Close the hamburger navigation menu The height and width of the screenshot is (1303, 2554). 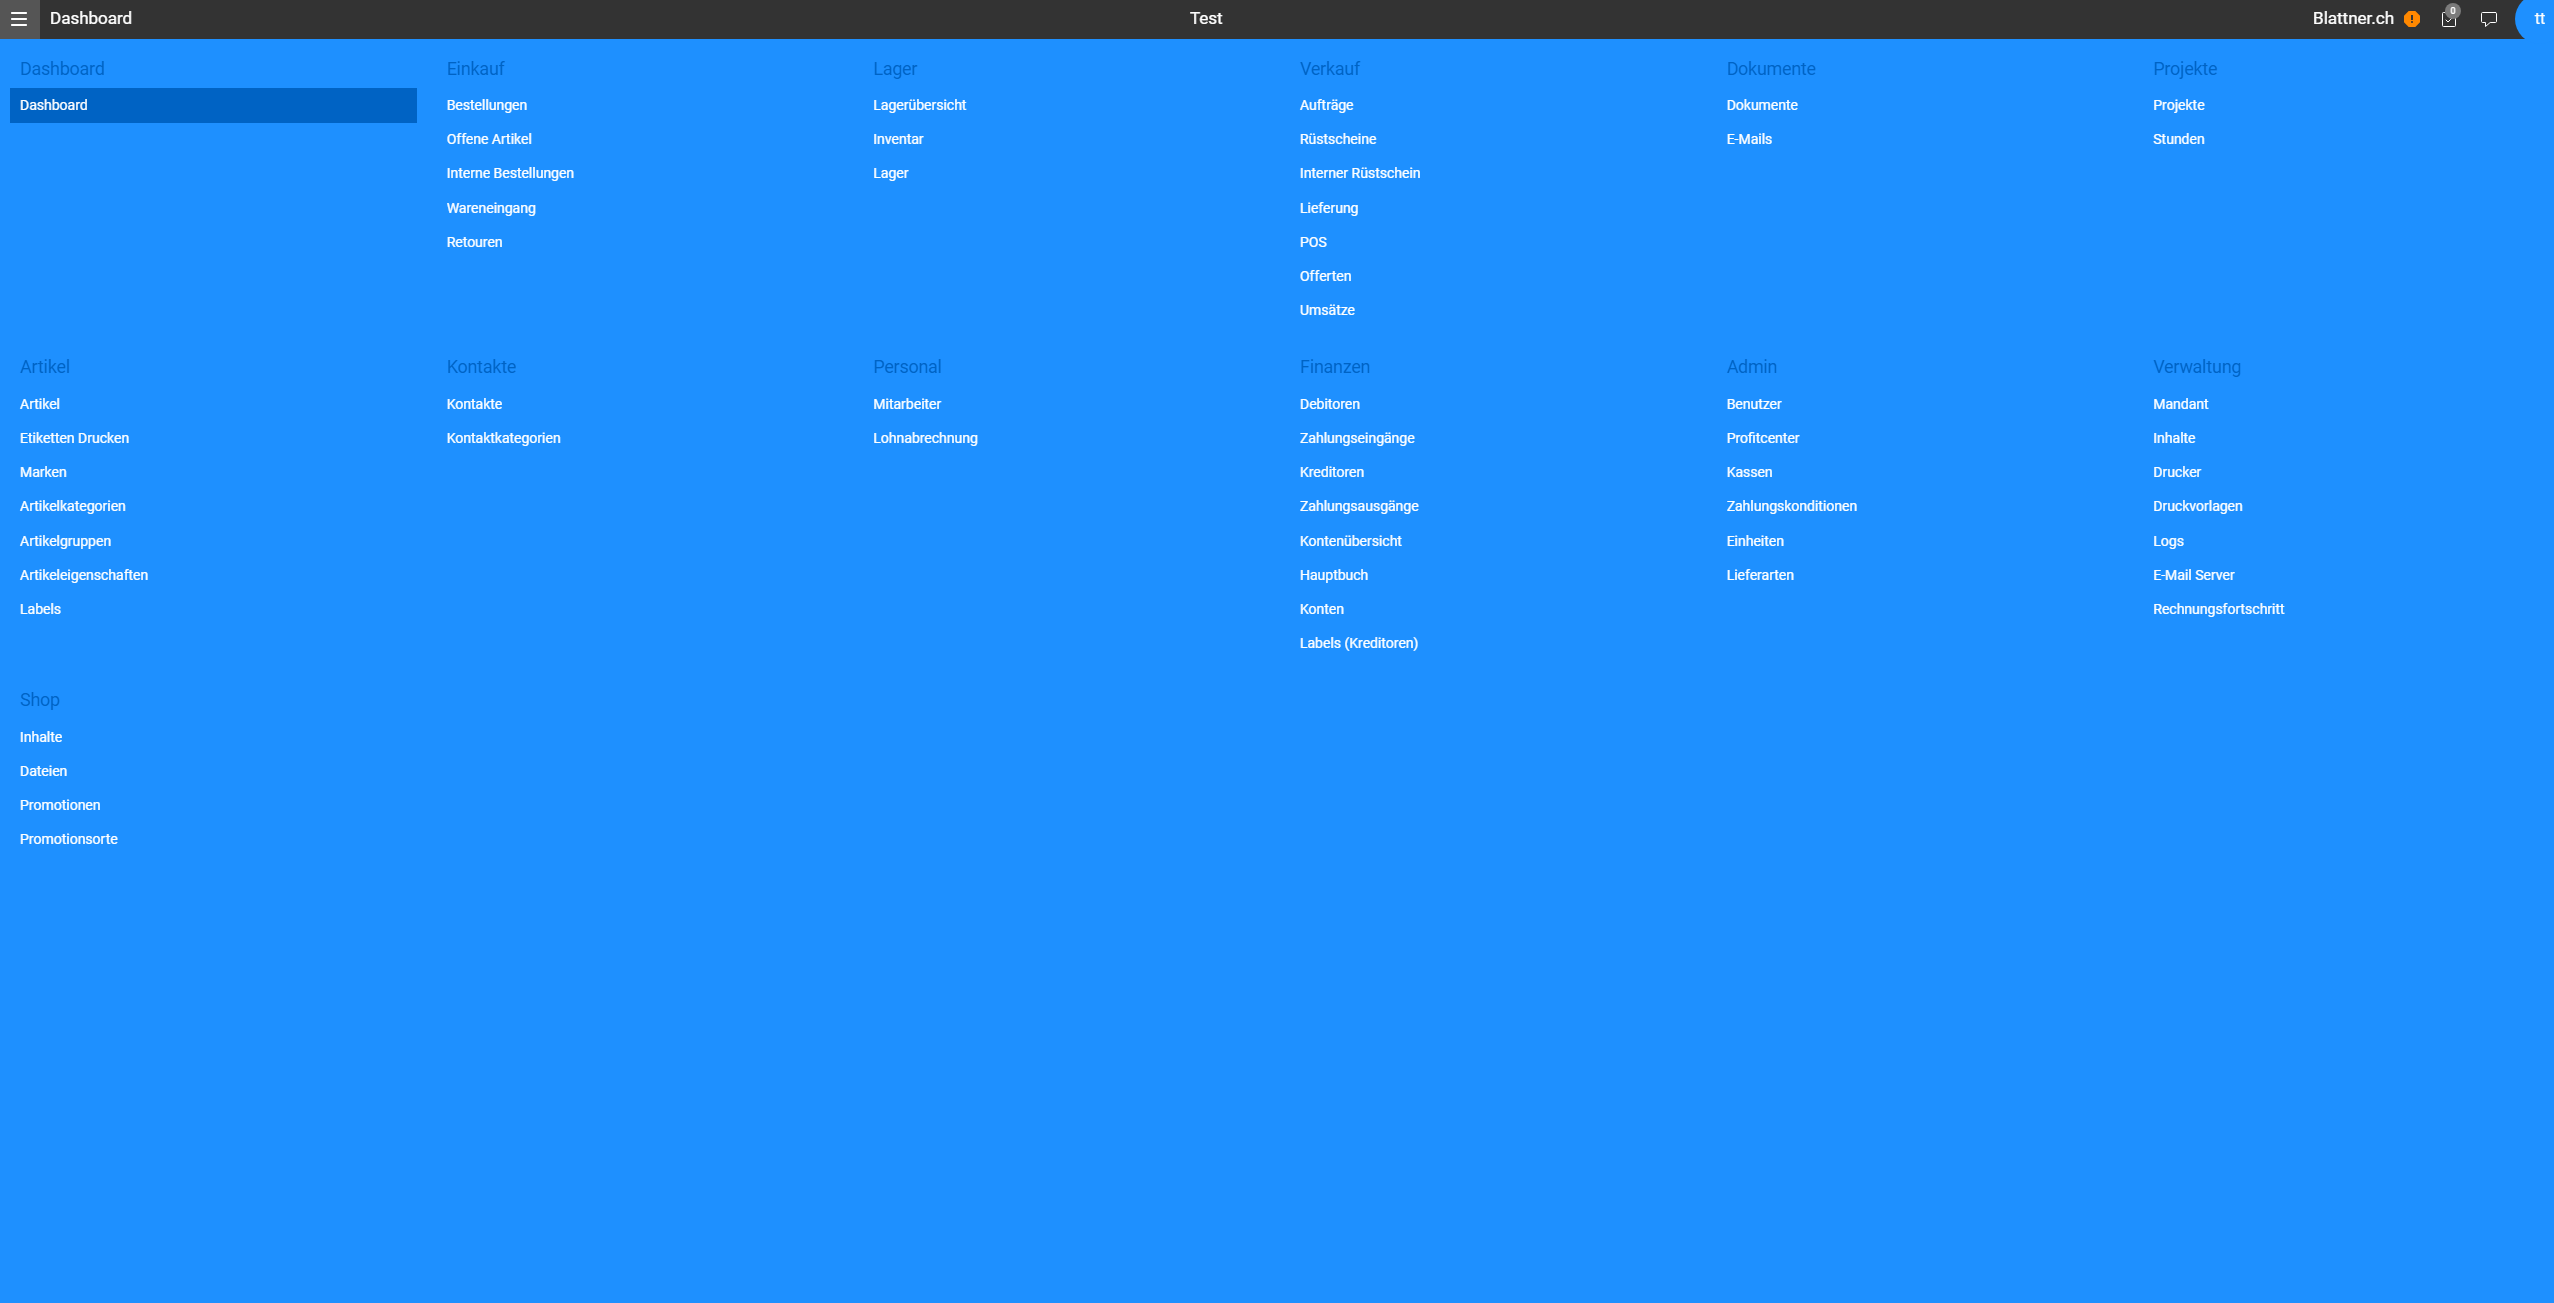pyautogui.click(x=19, y=19)
